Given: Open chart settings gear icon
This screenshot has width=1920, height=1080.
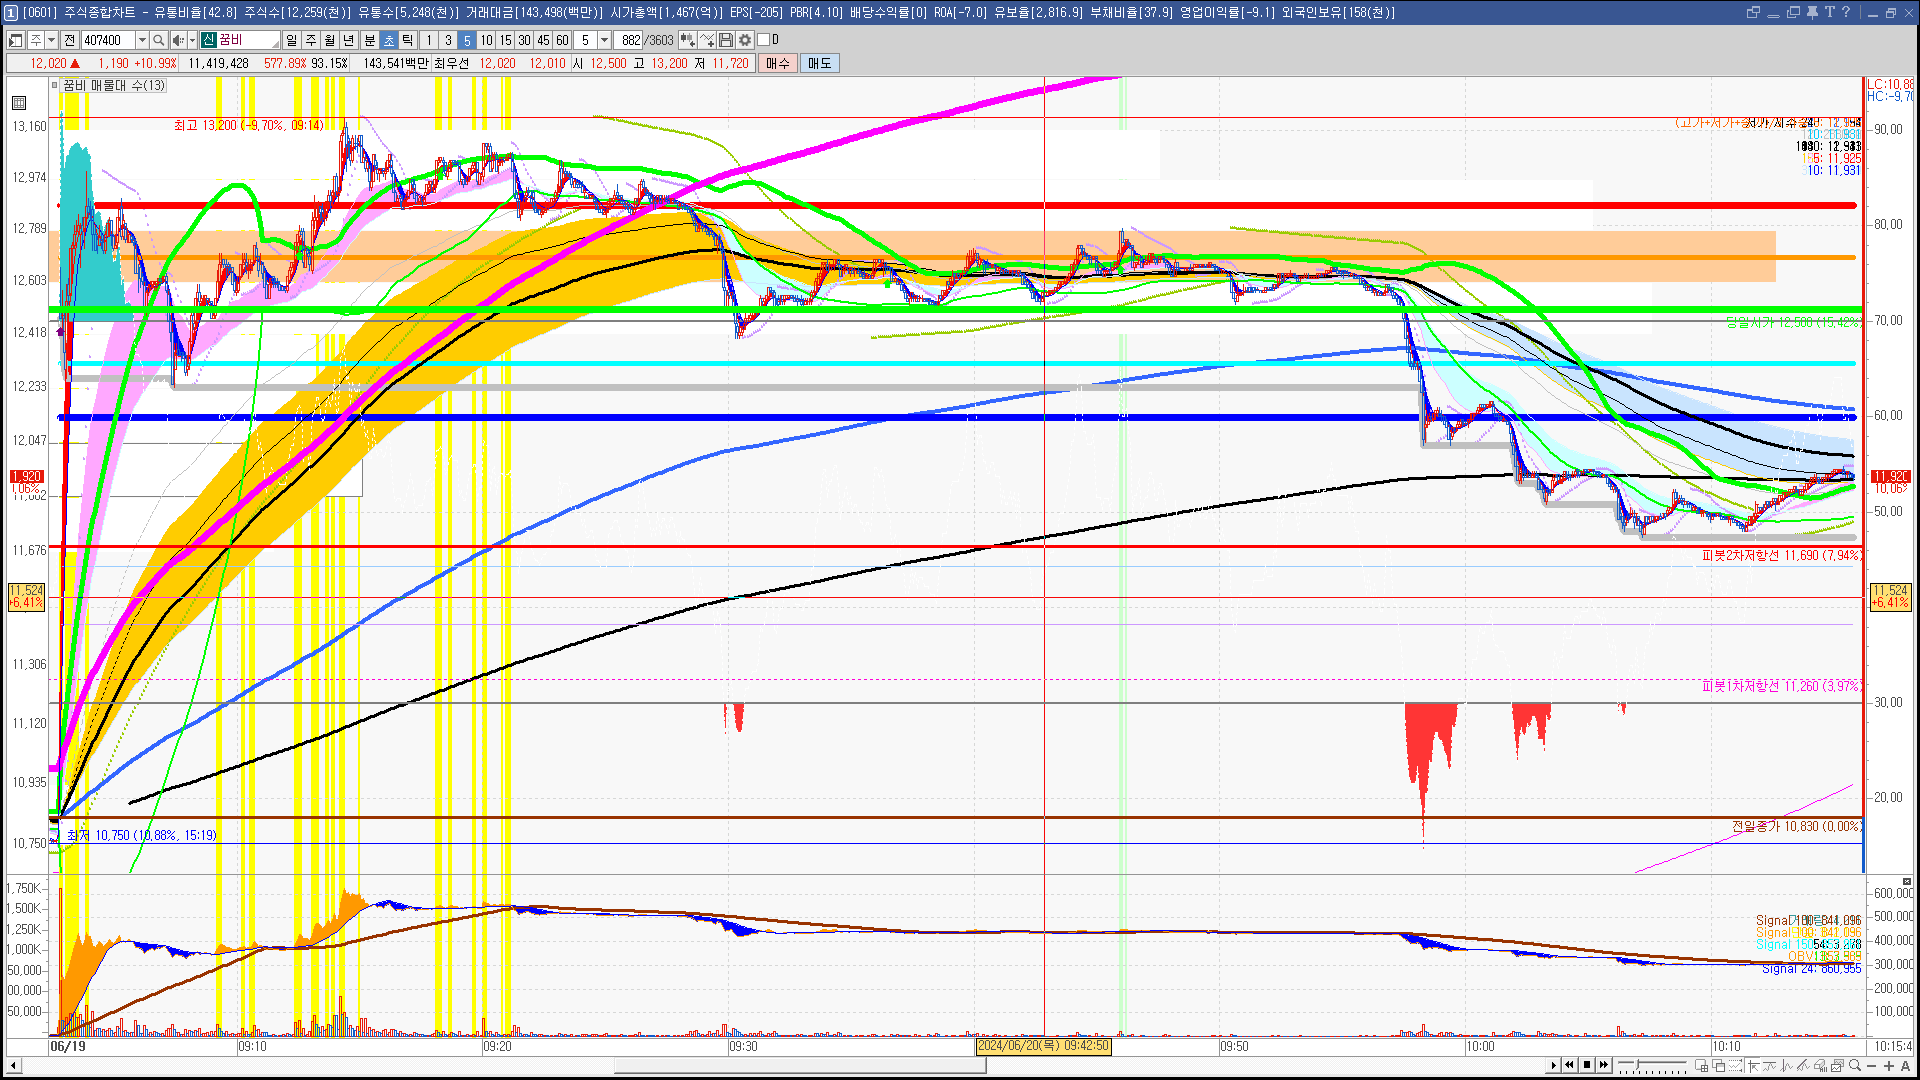Looking at the screenshot, I should [745, 40].
